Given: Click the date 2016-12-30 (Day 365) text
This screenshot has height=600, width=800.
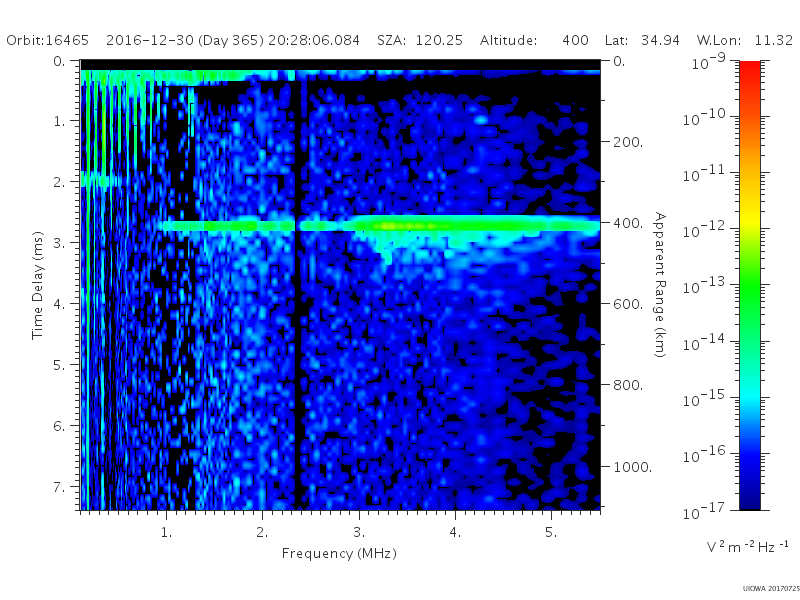Looking at the screenshot, I should (x=185, y=40).
